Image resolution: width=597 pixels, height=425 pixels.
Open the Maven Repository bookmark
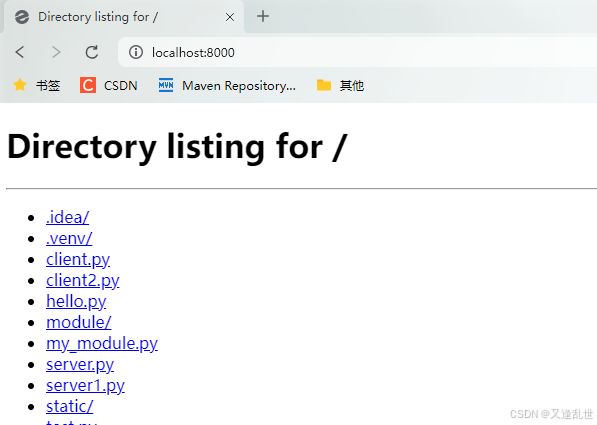[x=227, y=85]
